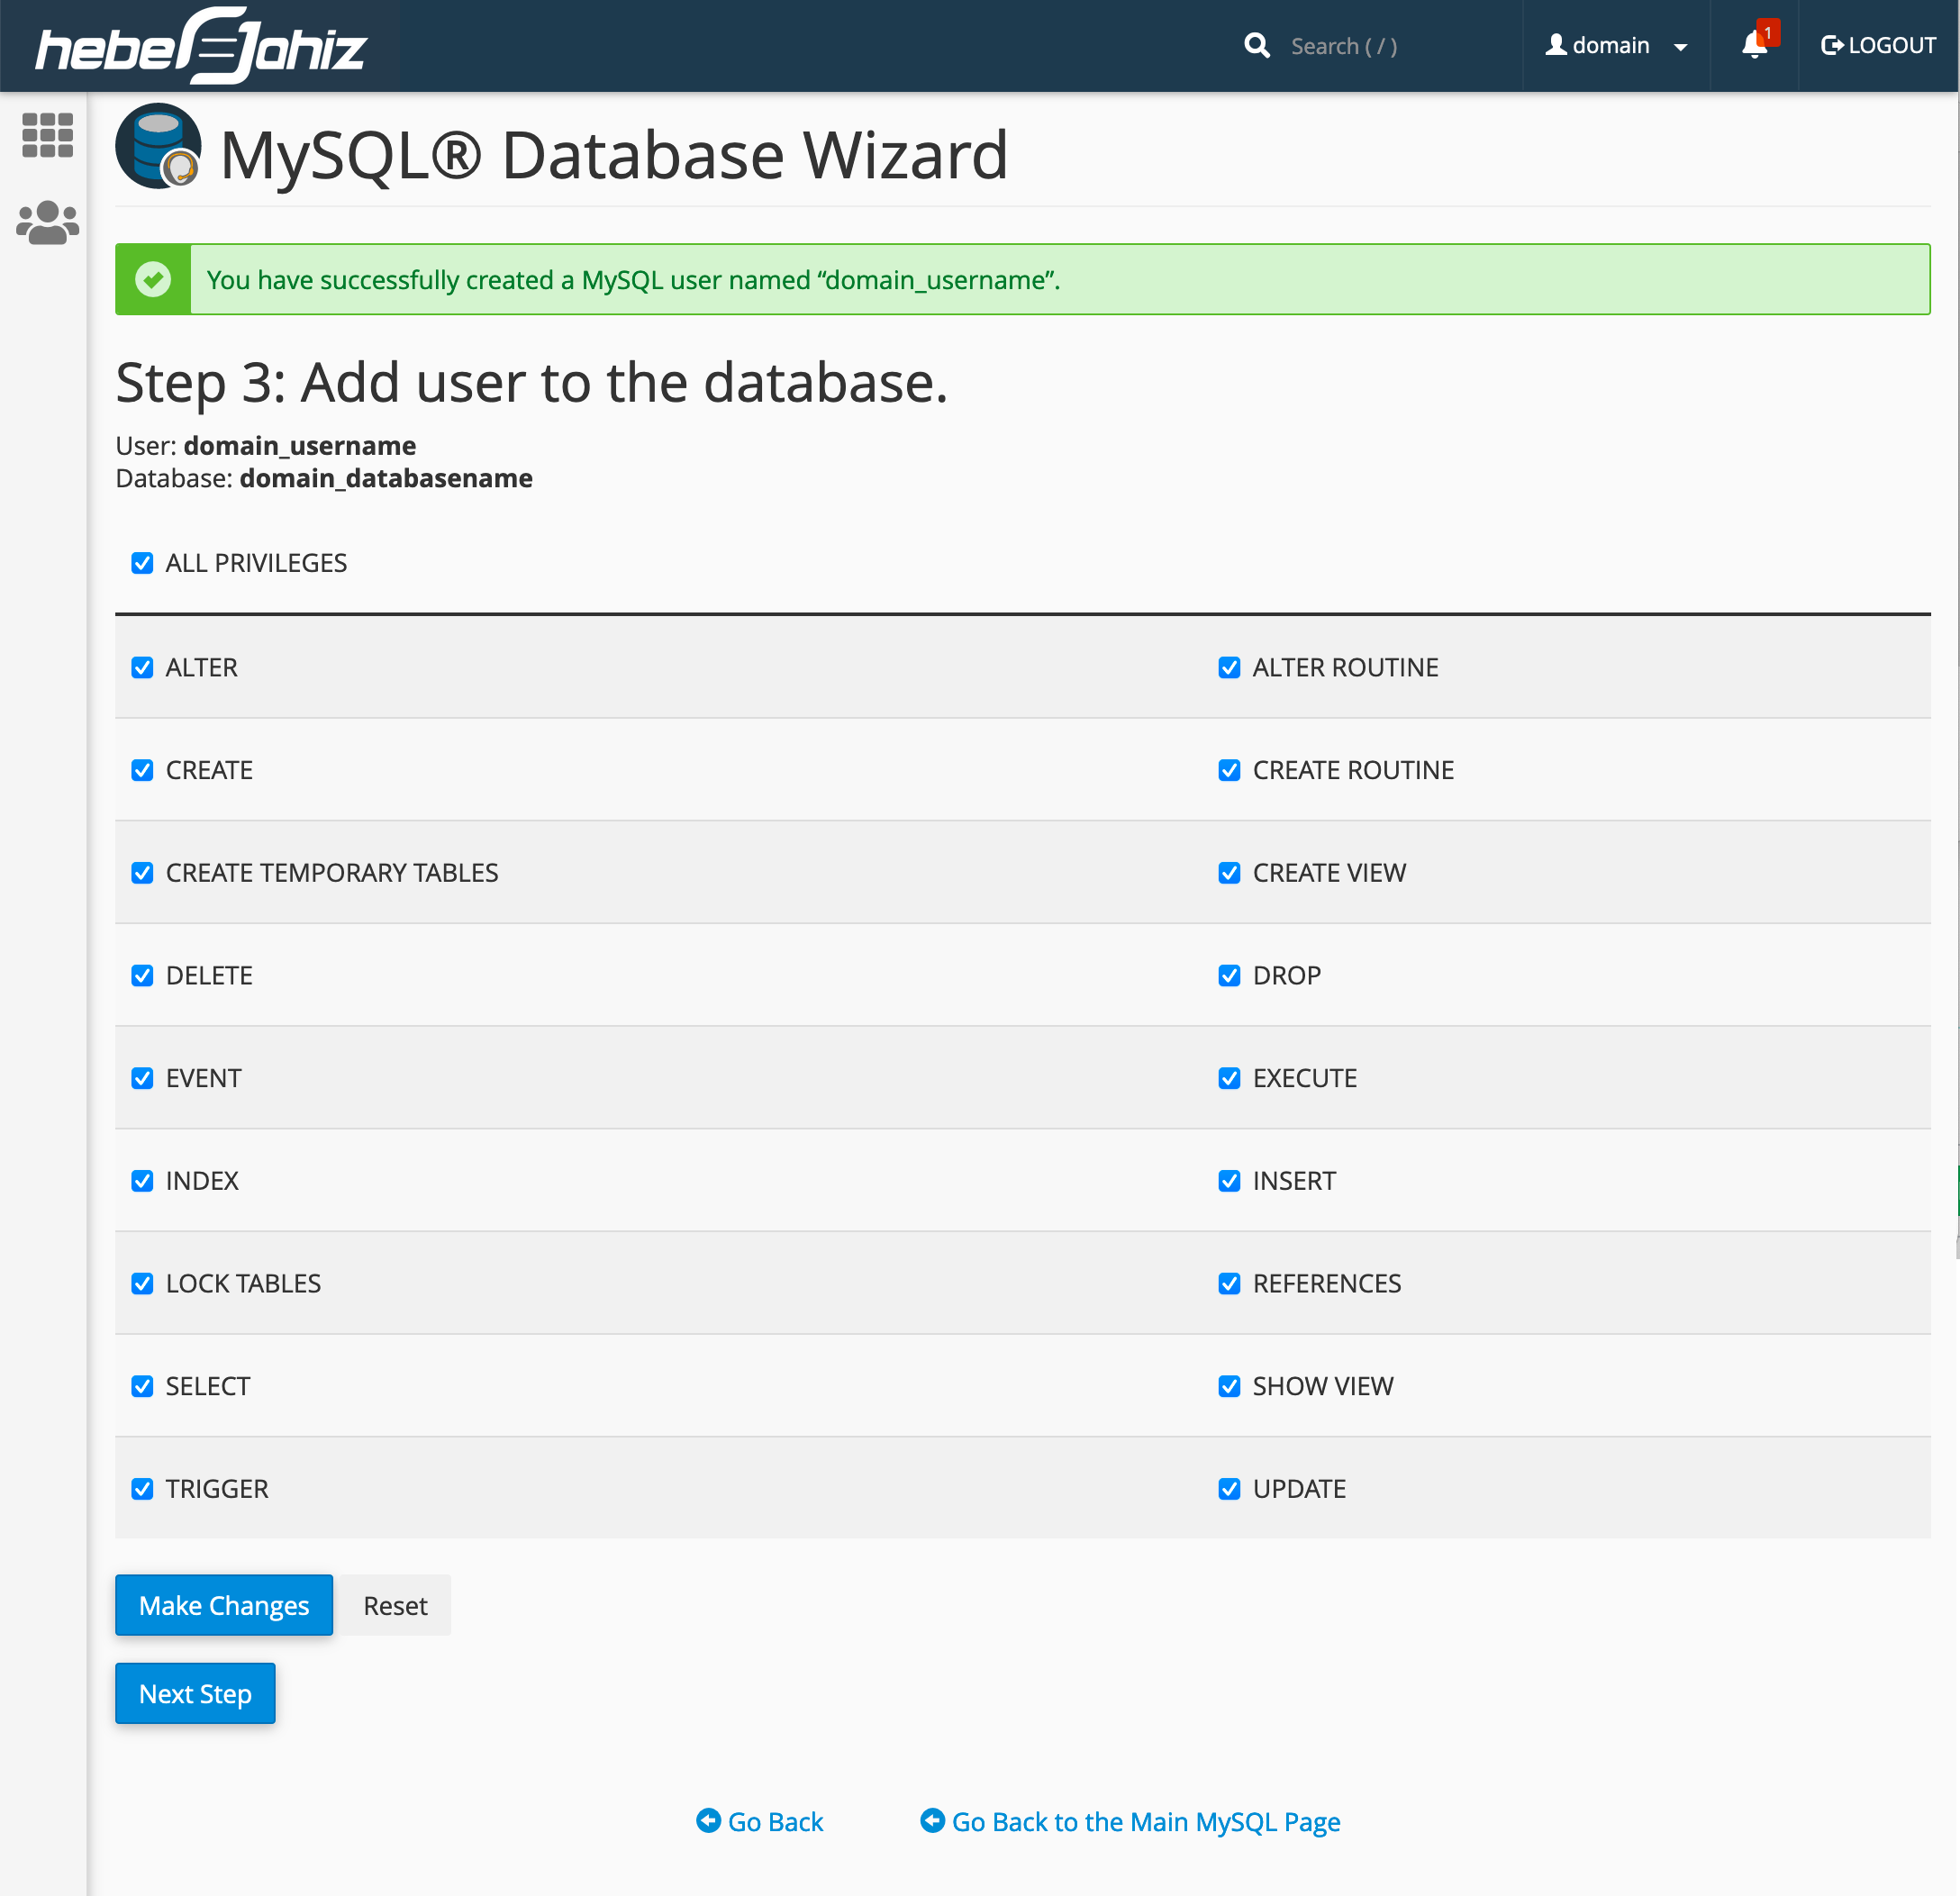This screenshot has width=1960, height=1896.
Task: Toggle the LOCK TABLES checkbox
Action: coord(142,1283)
